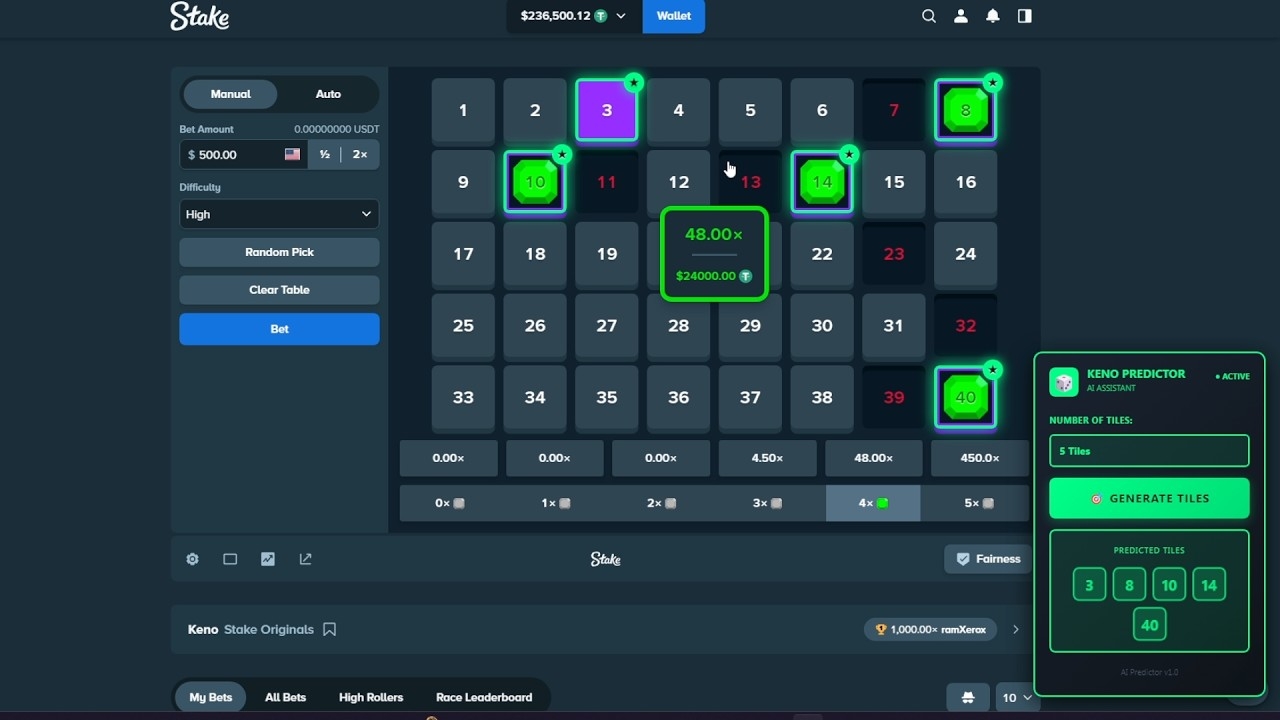This screenshot has height=720, width=1280.
Task: Click the 450.0× payout cell
Action: coord(980,458)
